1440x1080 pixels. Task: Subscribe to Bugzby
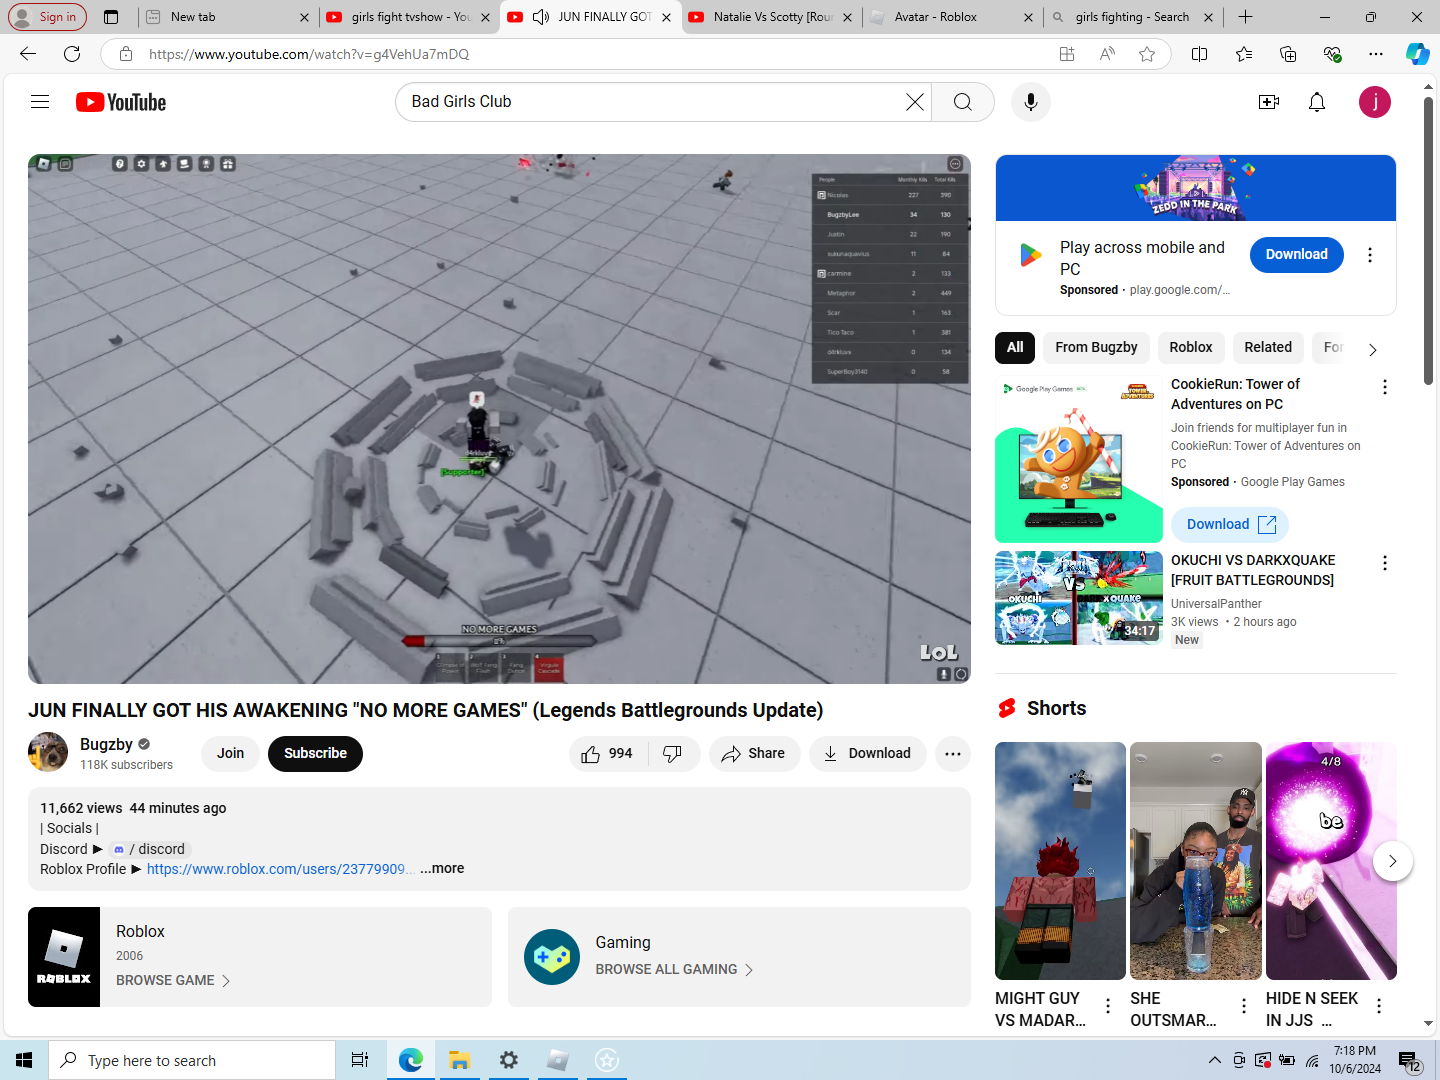click(x=315, y=754)
